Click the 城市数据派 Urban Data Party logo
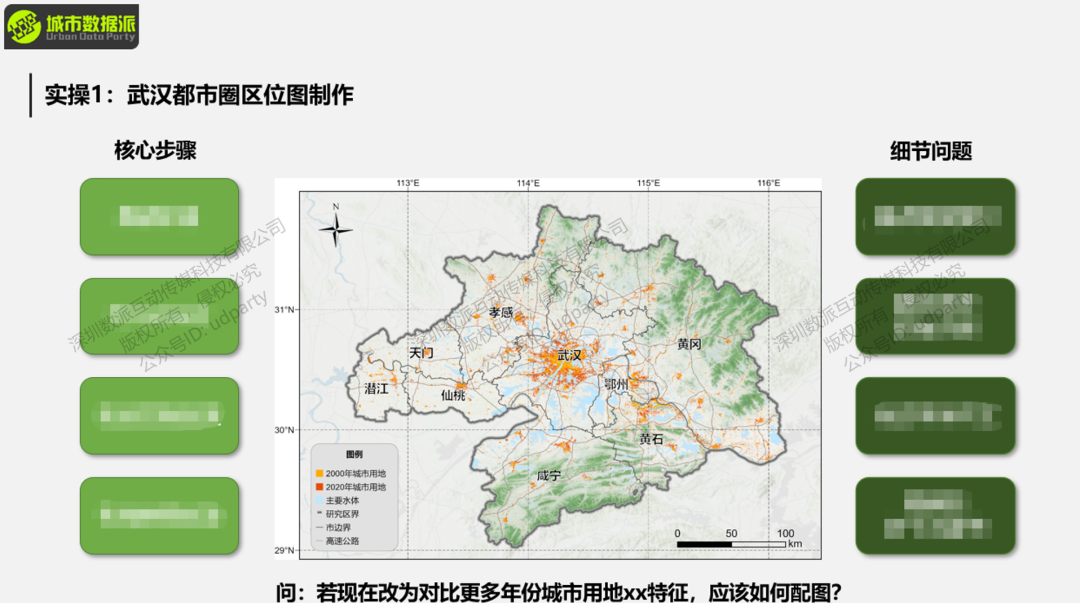 (x=71, y=26)
